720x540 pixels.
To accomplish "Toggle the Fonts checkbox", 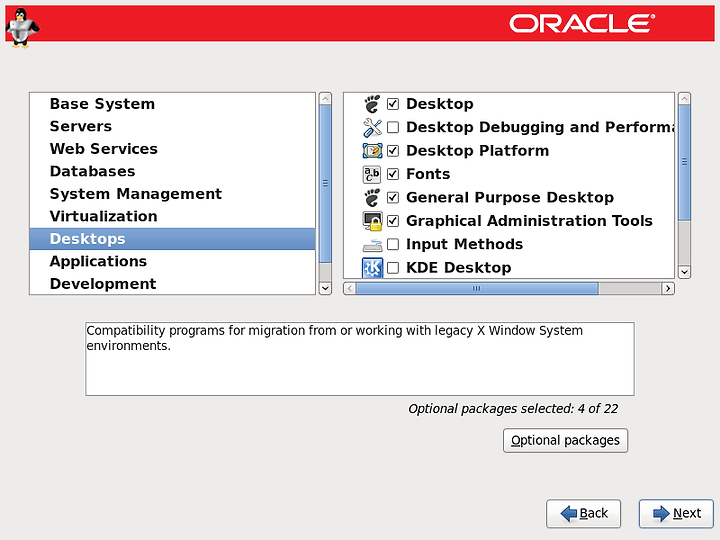I will tap(393, 174).
